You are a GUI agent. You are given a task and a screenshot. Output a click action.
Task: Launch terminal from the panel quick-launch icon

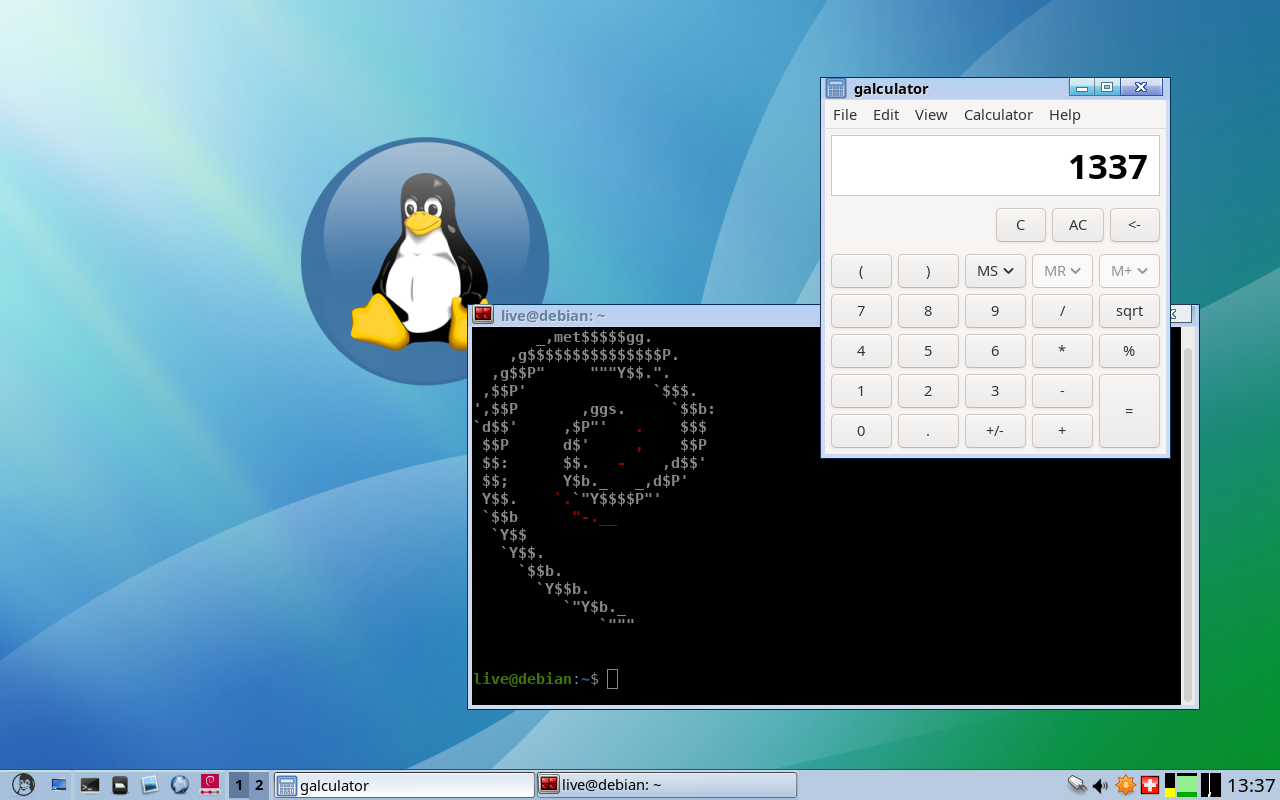coord(90,785)
